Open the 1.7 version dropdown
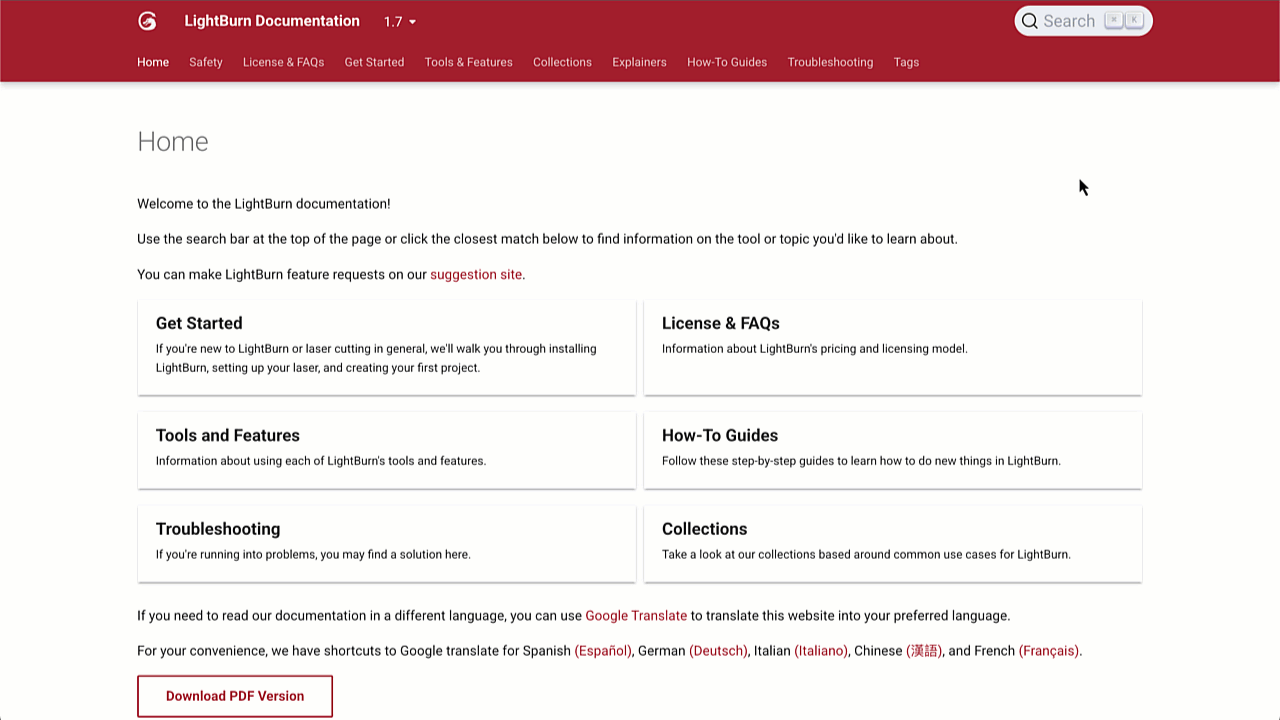This screenshot has width=1280, height=720. [x=400, y=22]
